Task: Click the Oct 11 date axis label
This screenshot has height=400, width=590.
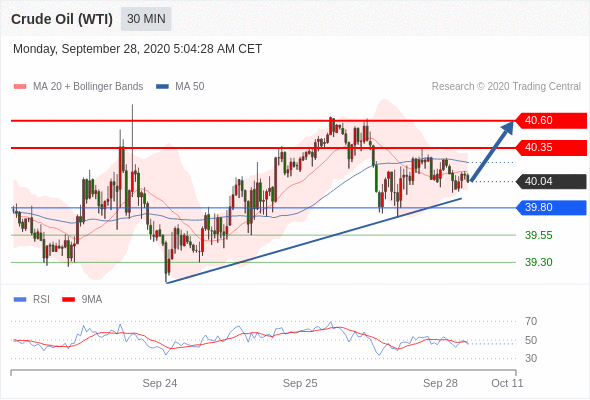Action: click(x=507, y=383)
